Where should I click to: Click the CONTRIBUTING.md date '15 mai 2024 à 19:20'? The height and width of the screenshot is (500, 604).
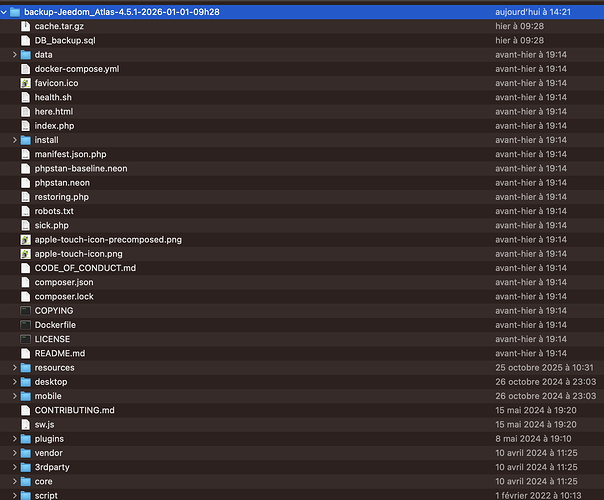(536, 410)
